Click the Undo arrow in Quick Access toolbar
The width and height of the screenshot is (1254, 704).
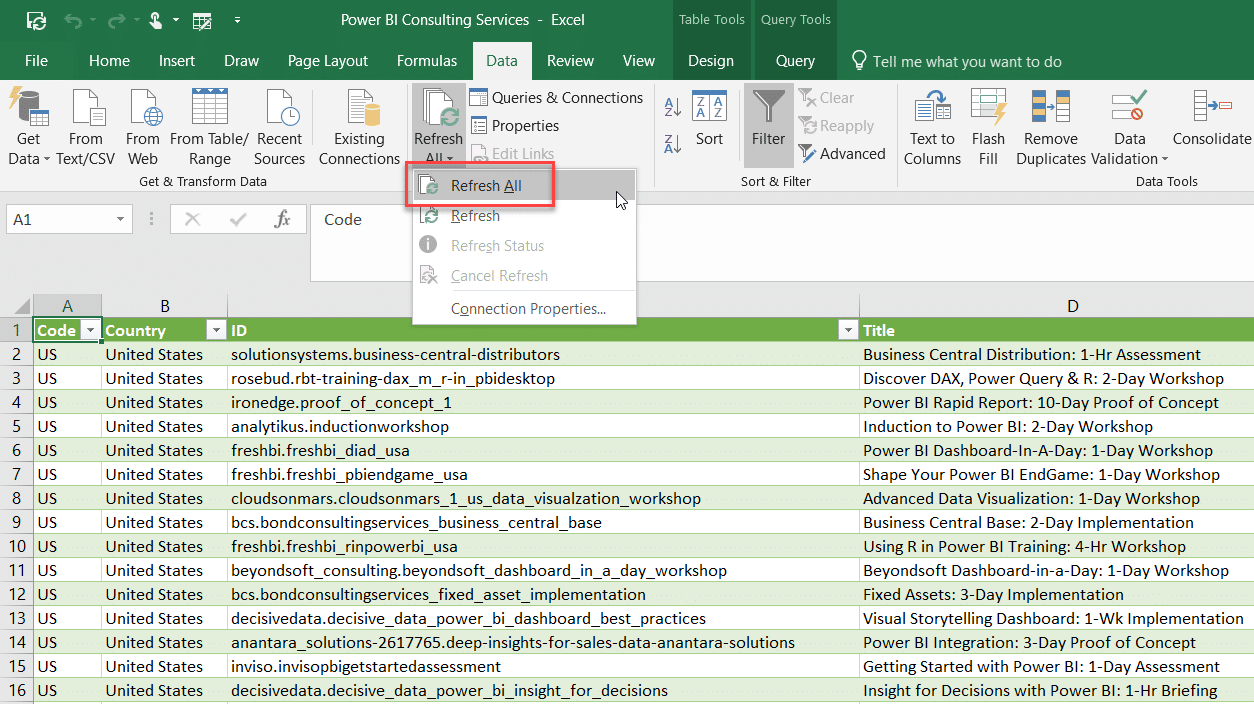[x=72, y=20]
